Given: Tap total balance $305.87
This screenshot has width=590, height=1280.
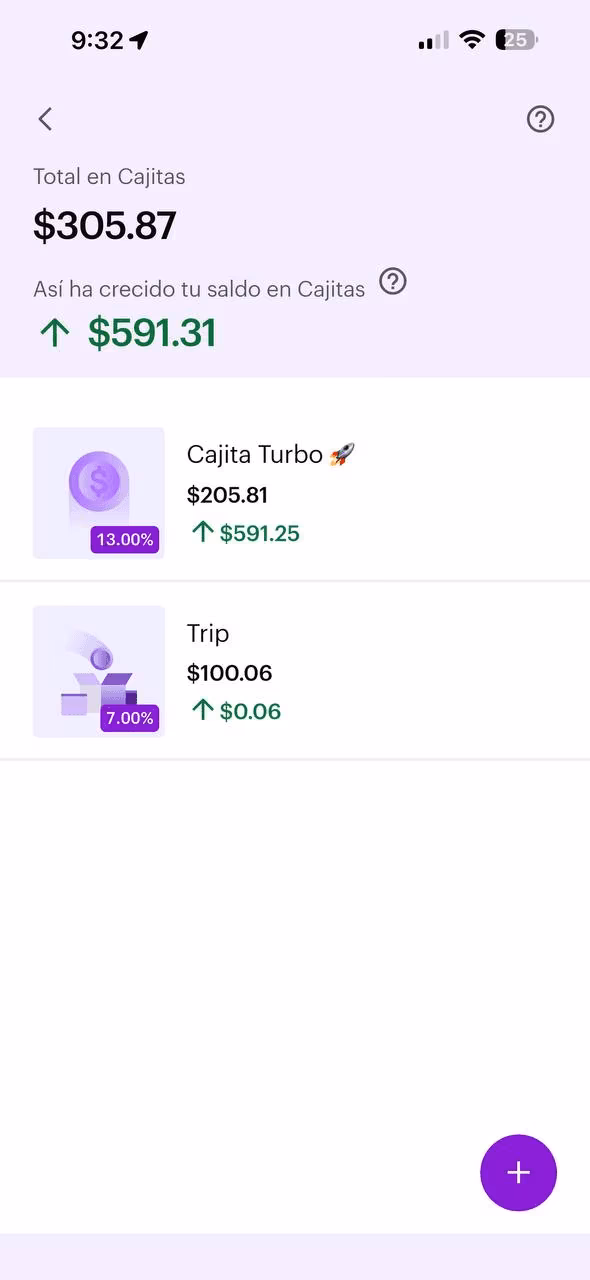Looking at the screenshot, I should 105,226.
